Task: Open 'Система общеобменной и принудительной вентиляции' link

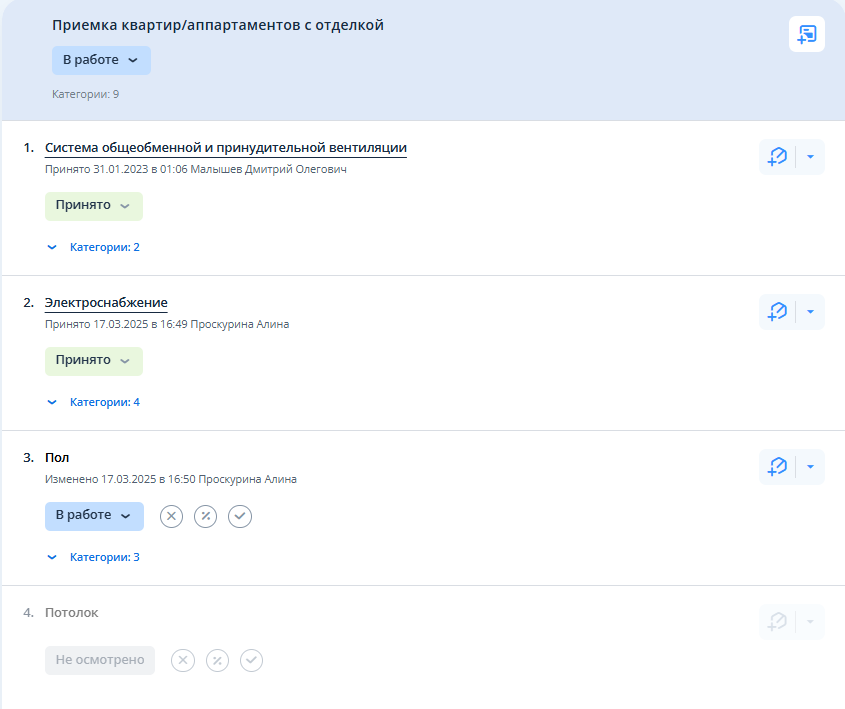Action: pyautogui.click(x=226, y=148)
